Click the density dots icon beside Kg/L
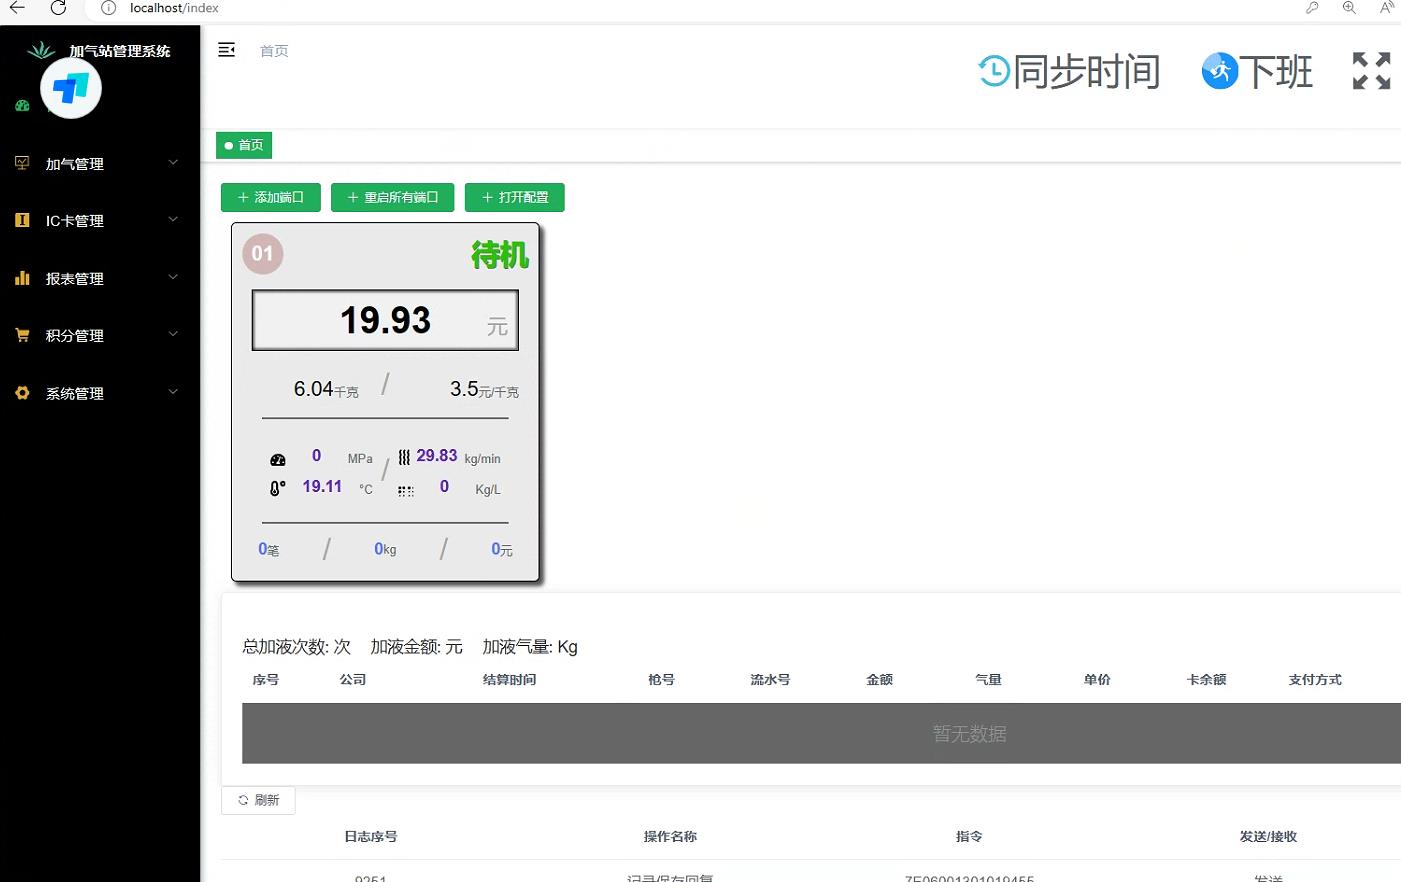The image size is (1401, 882). 405,491
